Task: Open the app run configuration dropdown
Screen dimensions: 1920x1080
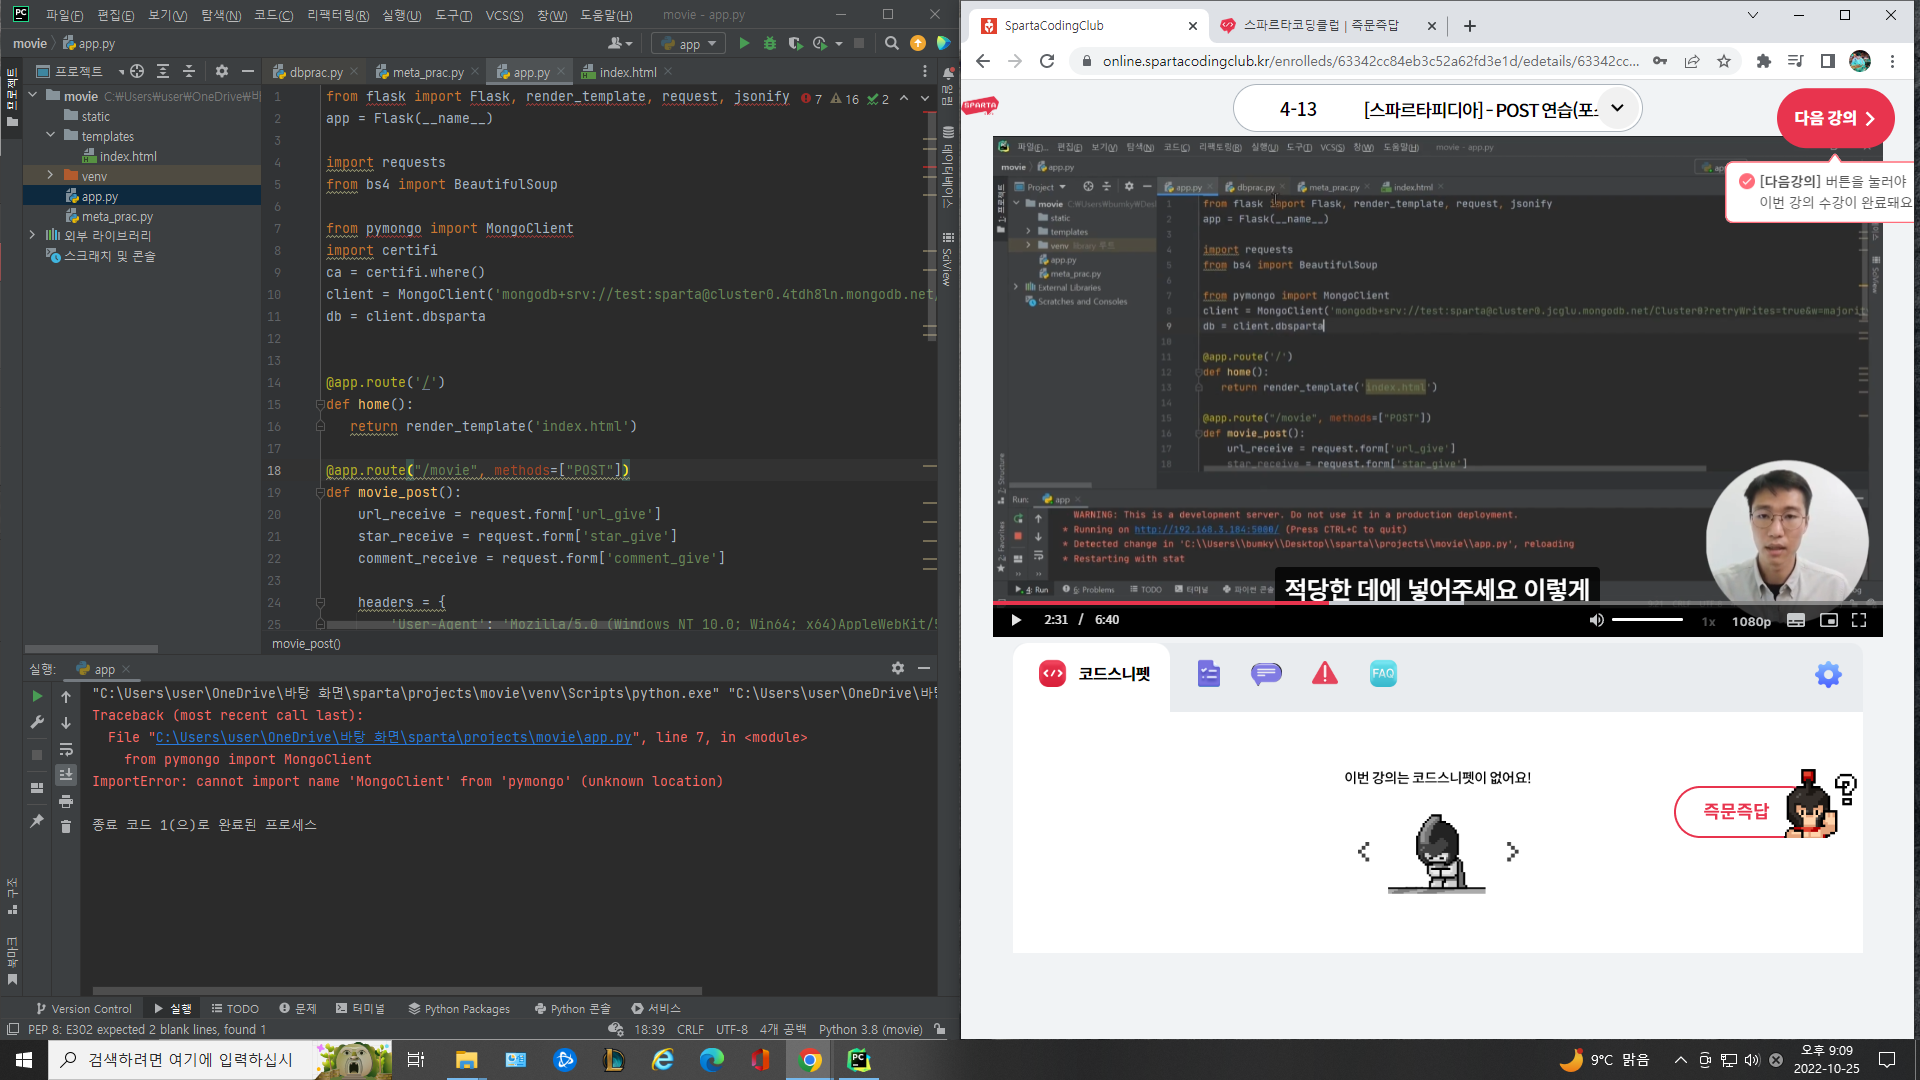Action: click(x=688, y=43)
